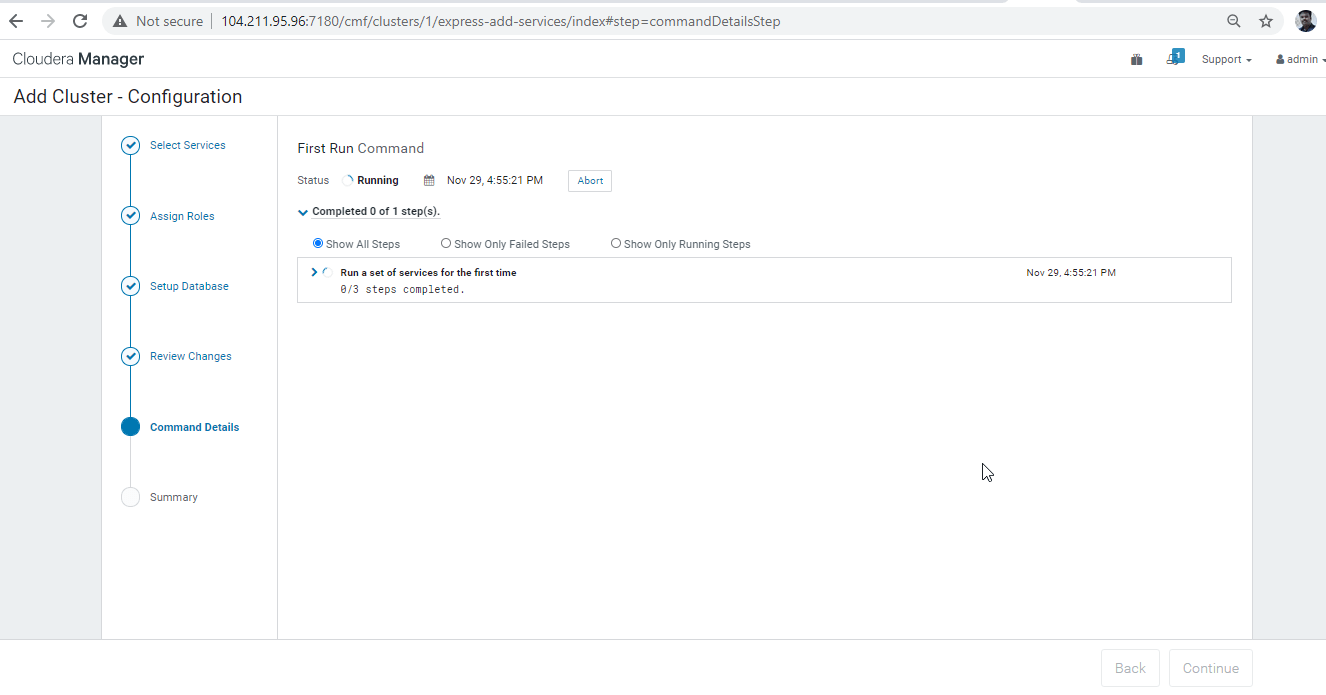The image size is (1326, 695).
Task: Click the step timestamp Nov 29, 4:55:21 PM in row
Action: tap(1071, 272)
